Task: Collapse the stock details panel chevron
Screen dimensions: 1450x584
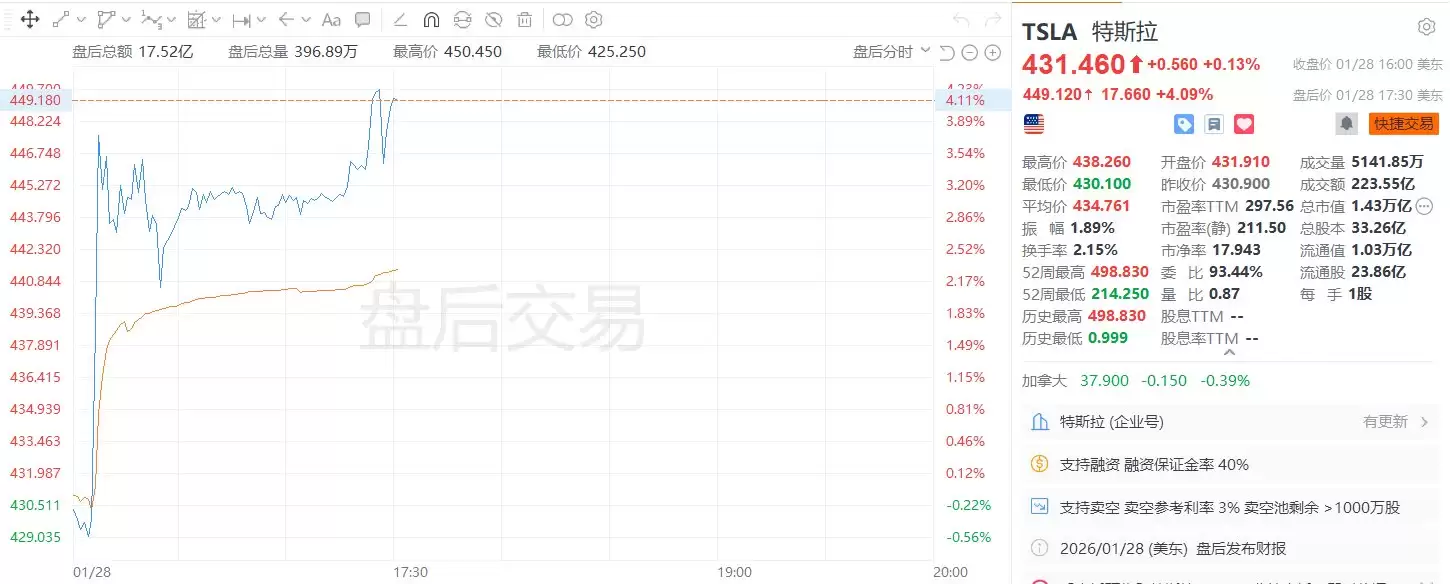Action: (1229, 352)
